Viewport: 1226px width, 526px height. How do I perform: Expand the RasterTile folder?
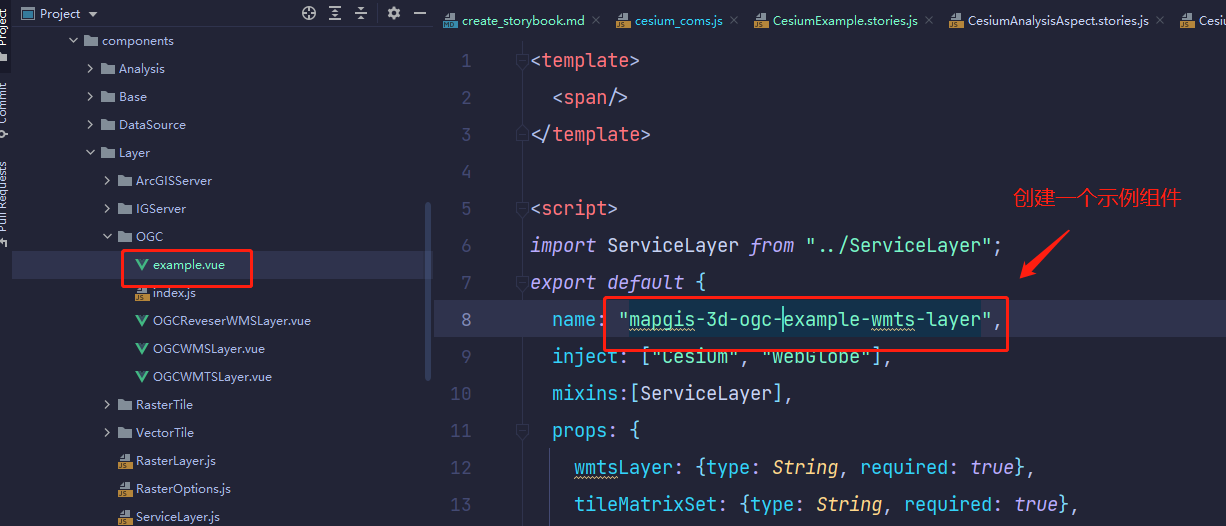pyautogui.click(x=107, y=405)
